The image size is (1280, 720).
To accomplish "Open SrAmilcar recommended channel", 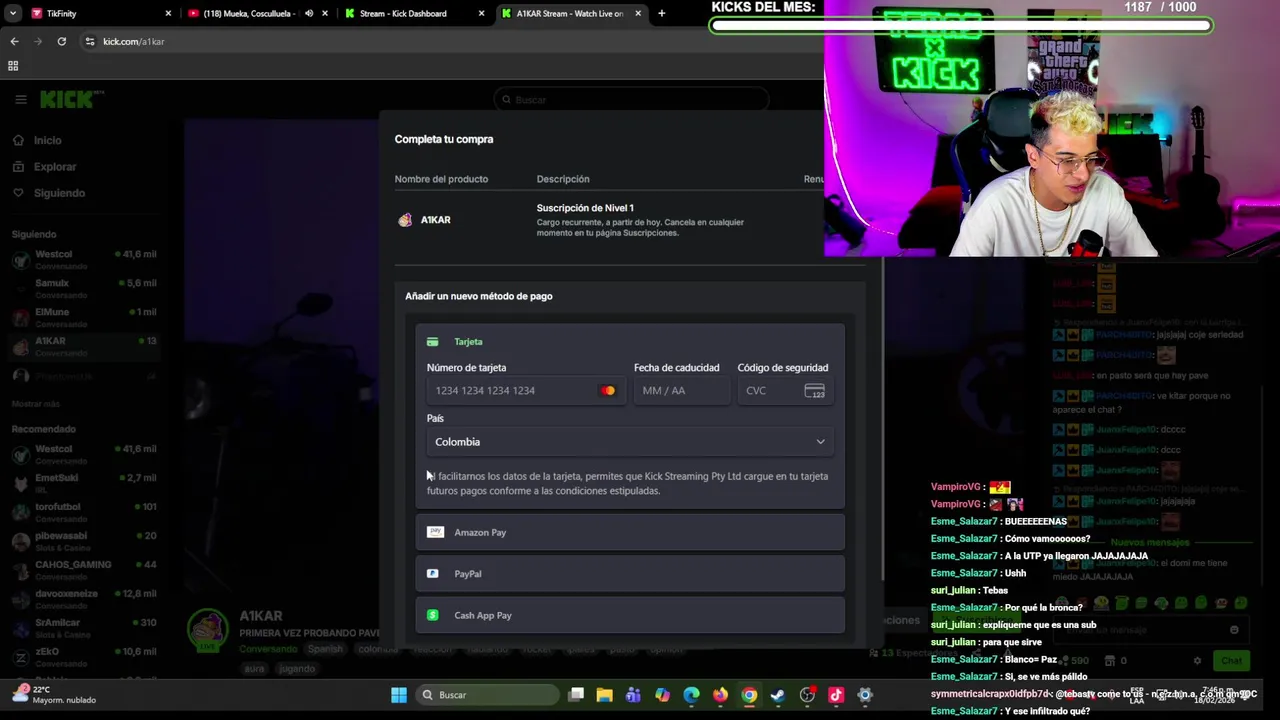I will point(84,628).
